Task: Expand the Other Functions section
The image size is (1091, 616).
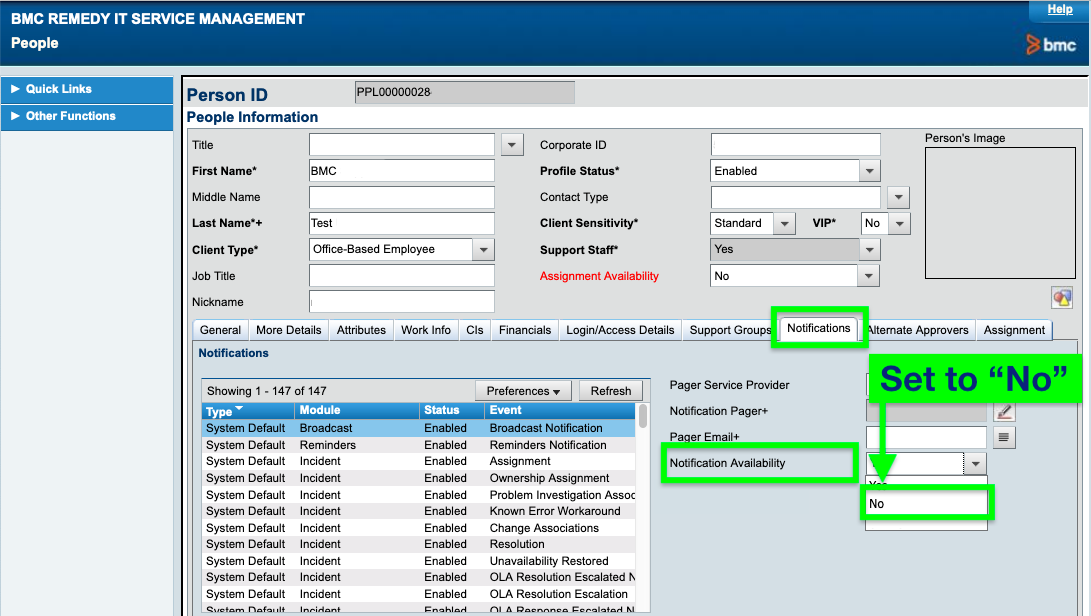Action: tap(87, 116)
